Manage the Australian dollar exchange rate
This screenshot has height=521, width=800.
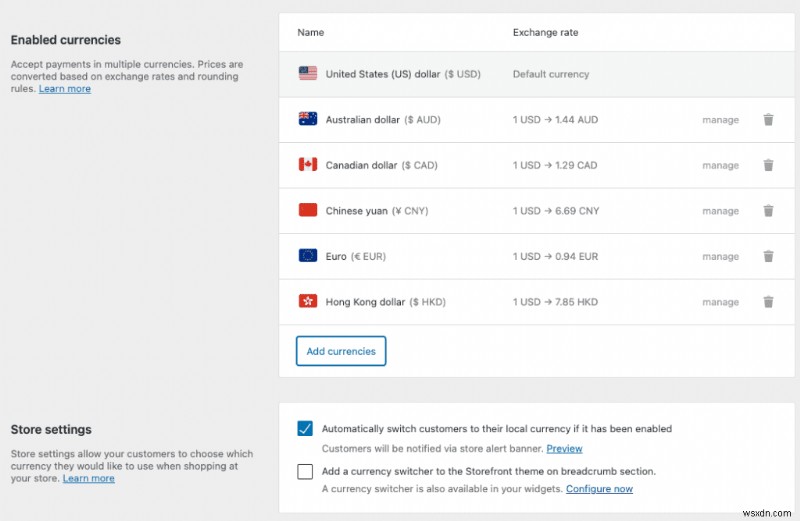(x=720, y=120)
